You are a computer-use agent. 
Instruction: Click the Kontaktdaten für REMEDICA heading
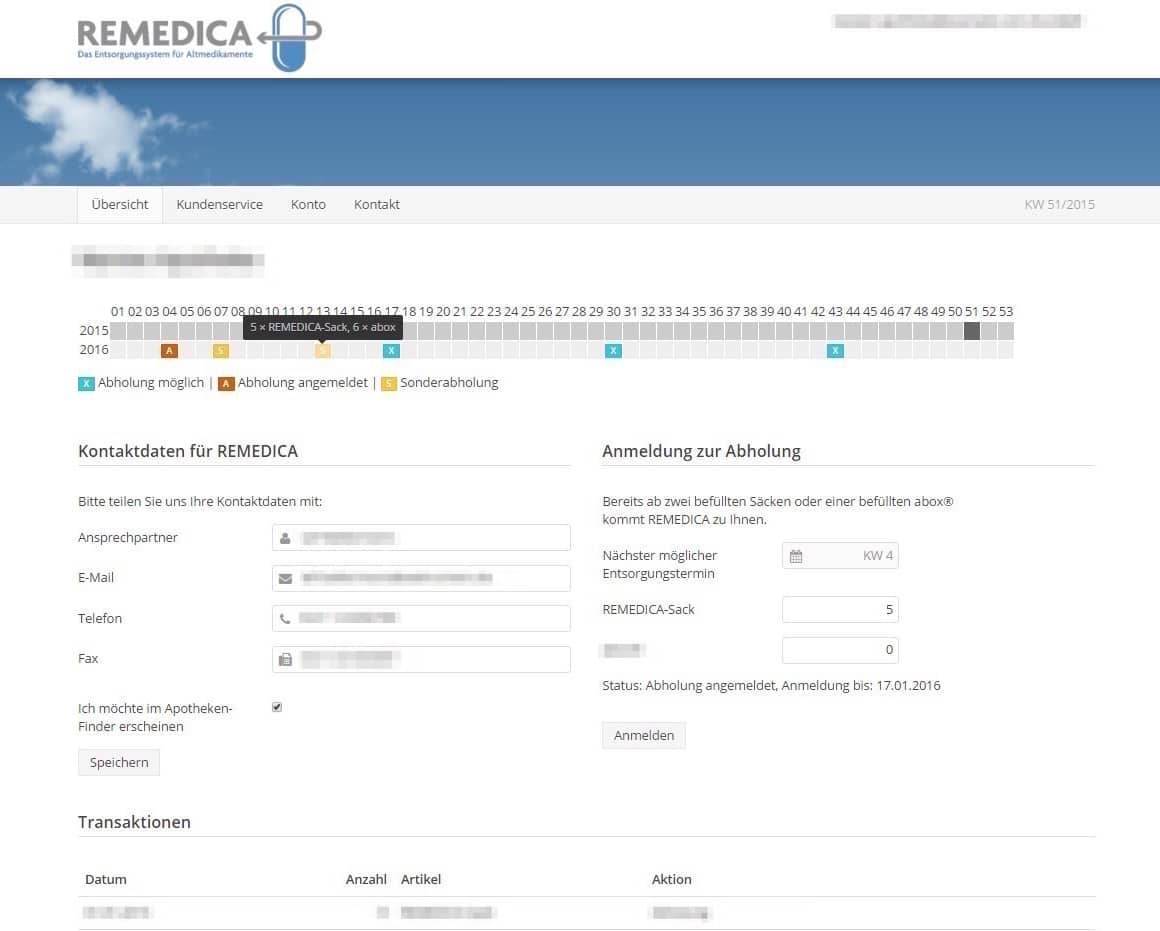(x=188, y=451)
